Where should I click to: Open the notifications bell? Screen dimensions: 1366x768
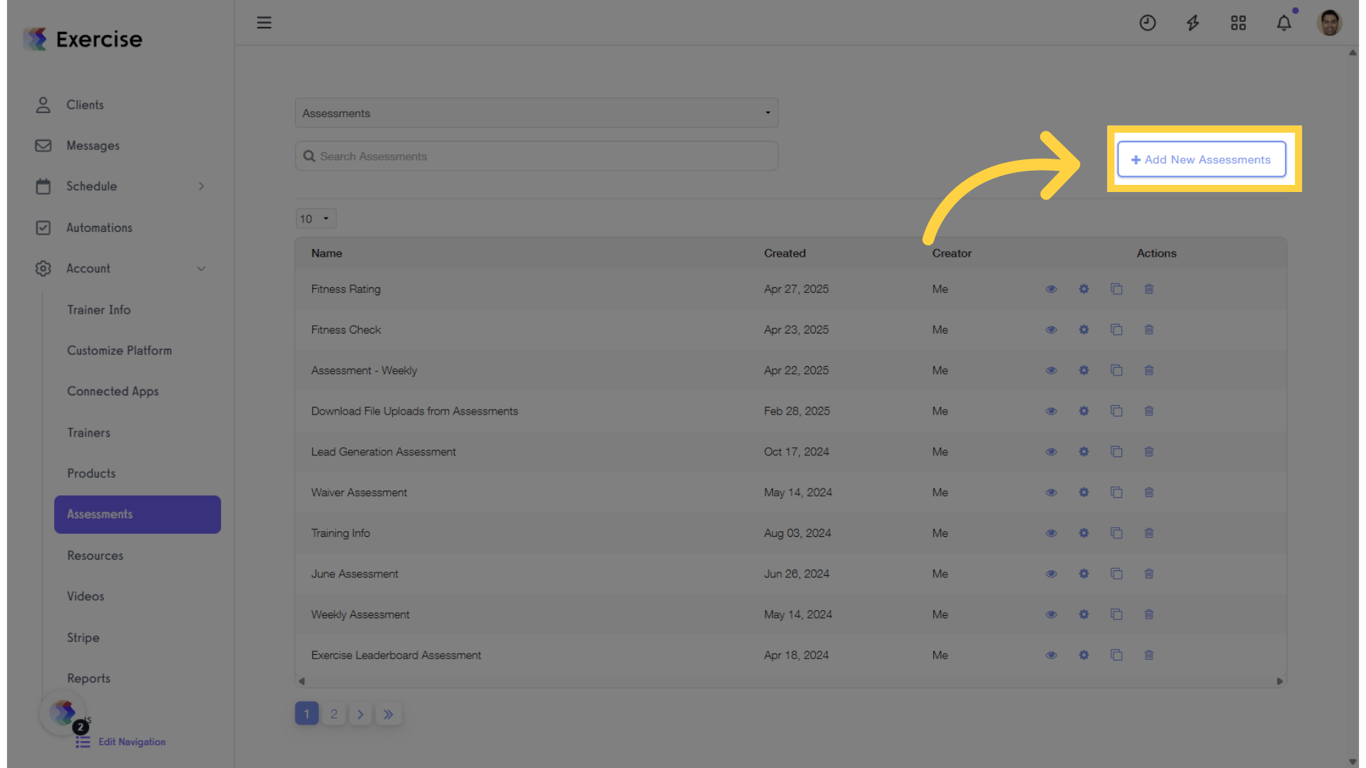click(x=1284, y=22)
